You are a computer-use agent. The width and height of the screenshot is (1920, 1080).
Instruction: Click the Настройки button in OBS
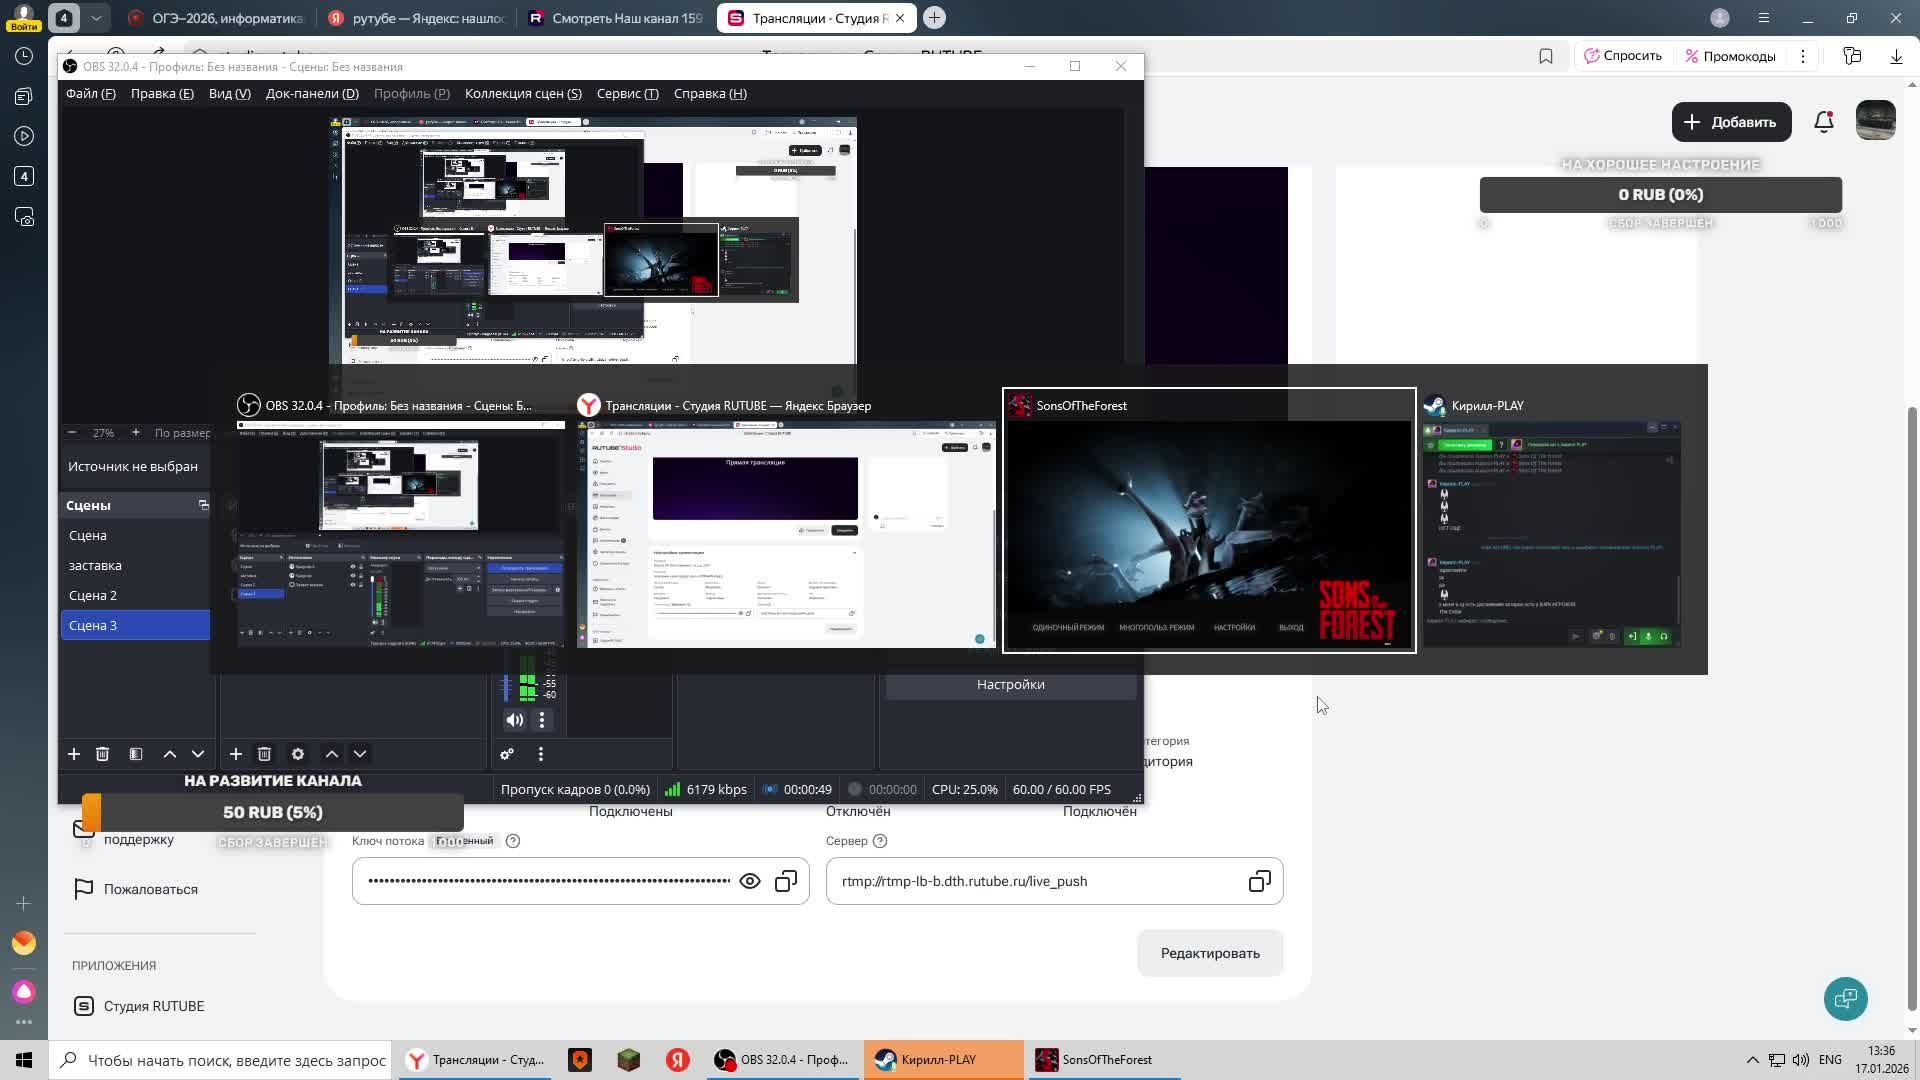click(x=1010, y=685)
